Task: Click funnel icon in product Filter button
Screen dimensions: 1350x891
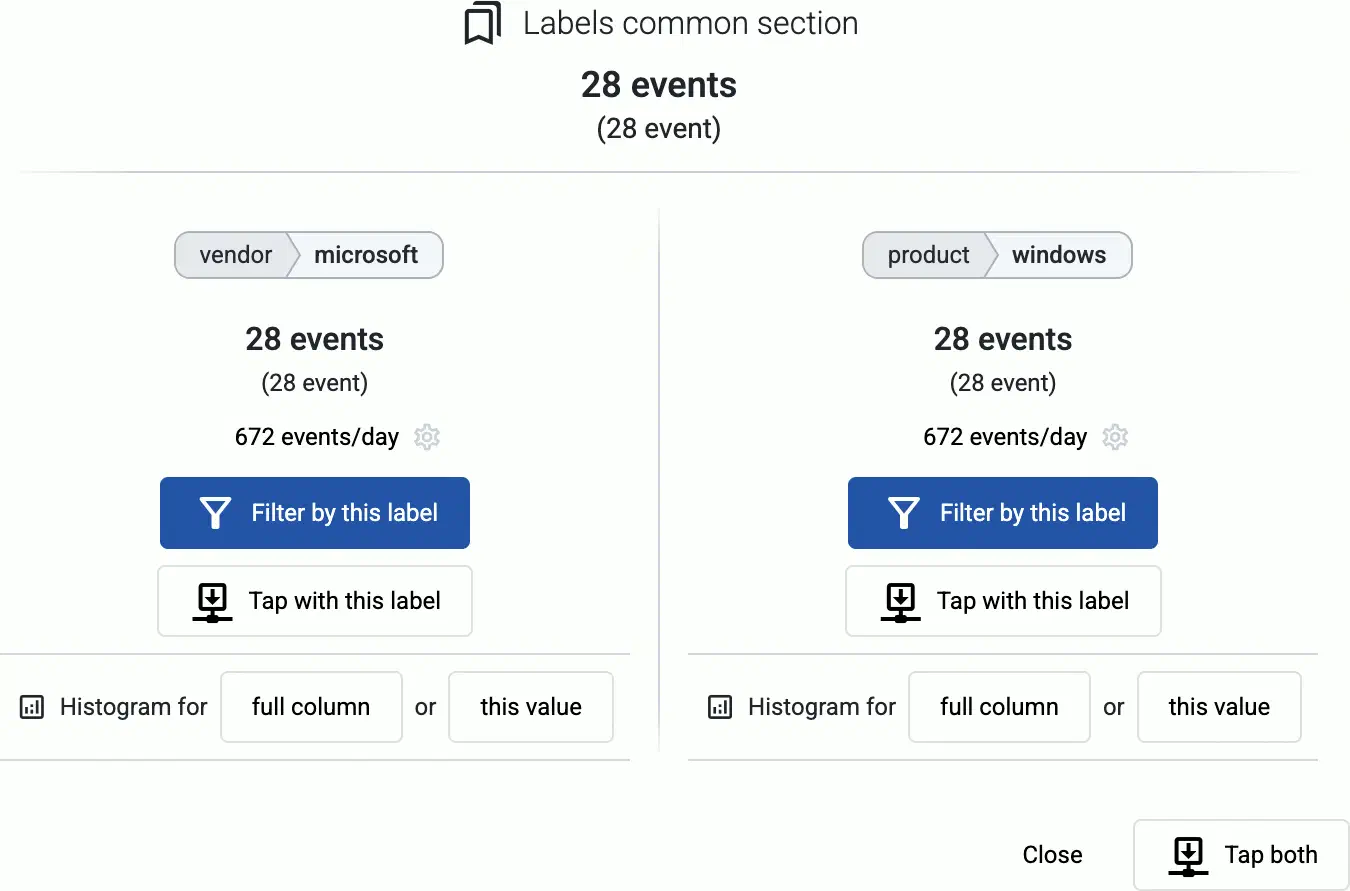Action: pyautogui.click(x=903, y=513)
